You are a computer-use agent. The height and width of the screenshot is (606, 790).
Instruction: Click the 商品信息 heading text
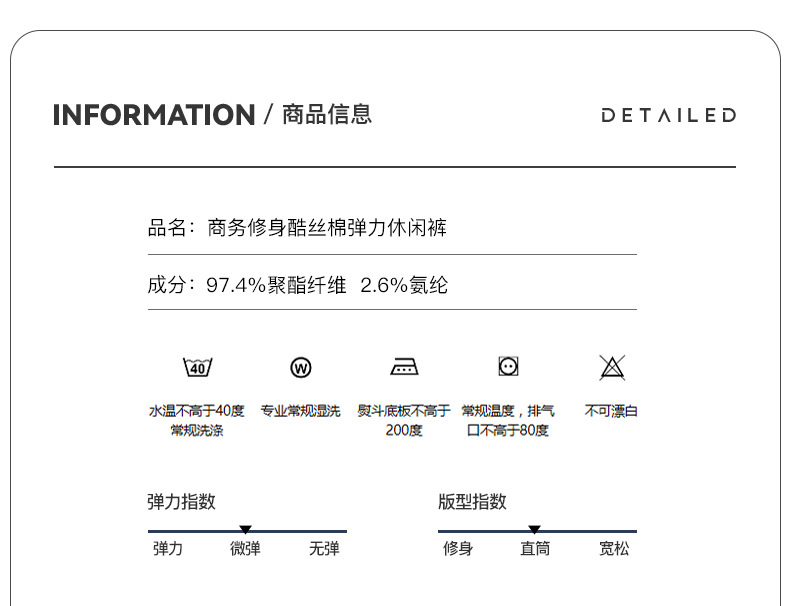(327, 114)
